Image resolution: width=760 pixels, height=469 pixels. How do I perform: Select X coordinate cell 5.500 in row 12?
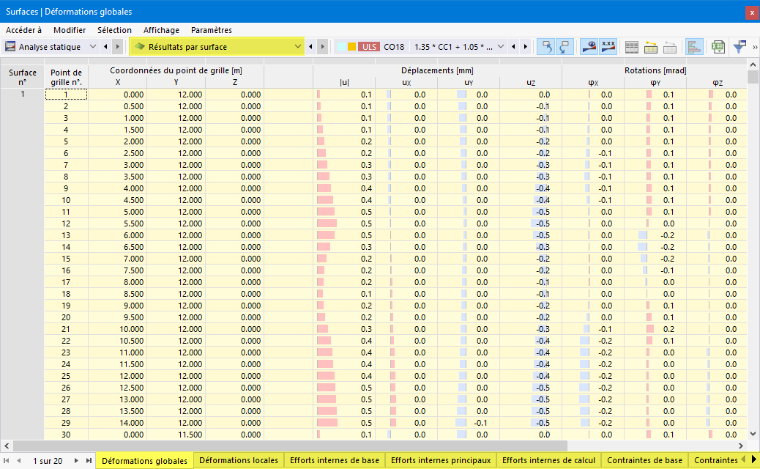(117, 223)
